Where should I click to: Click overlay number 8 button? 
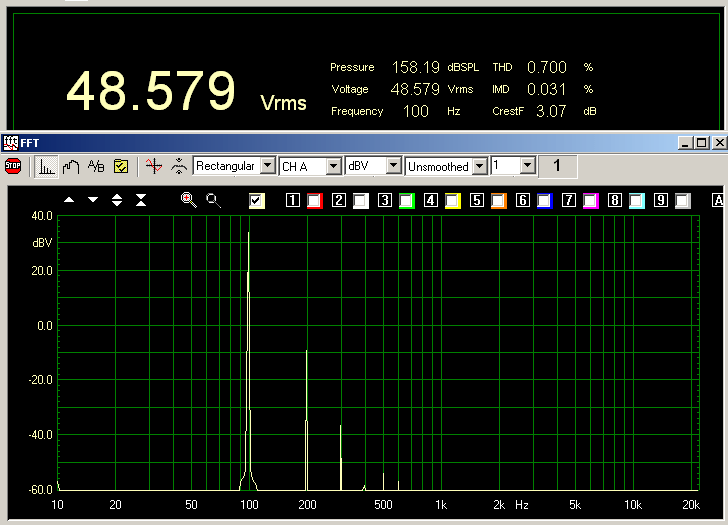tap(614, 201)
